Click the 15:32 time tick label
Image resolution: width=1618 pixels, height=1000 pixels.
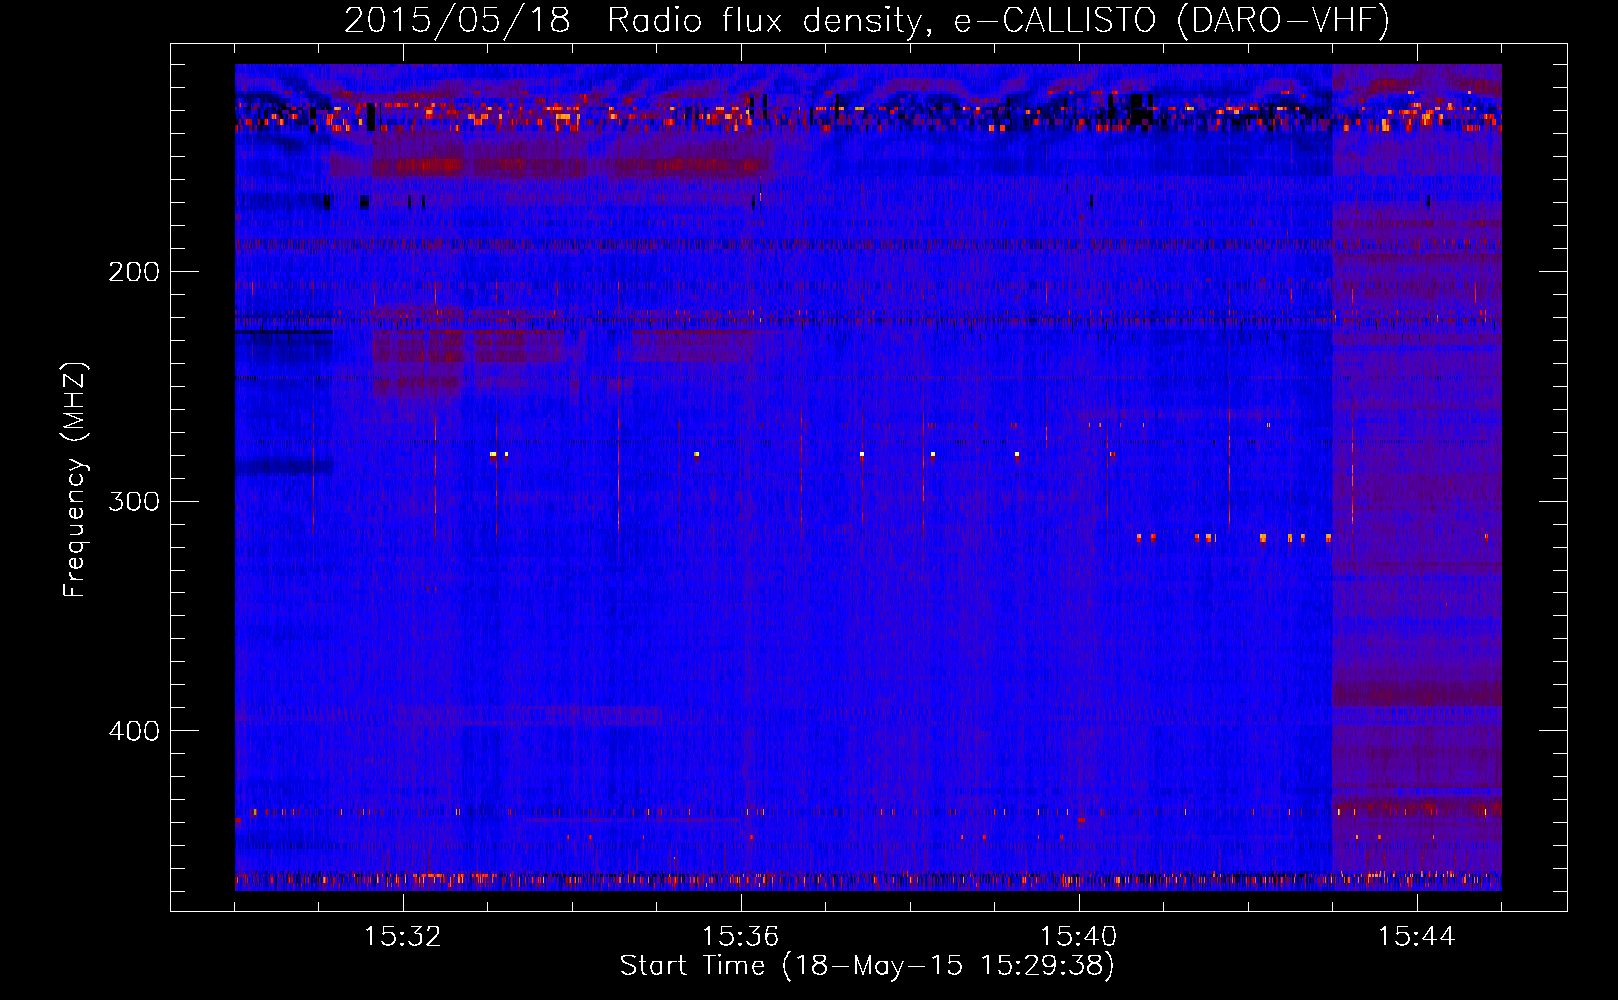[x=403, y=937]
